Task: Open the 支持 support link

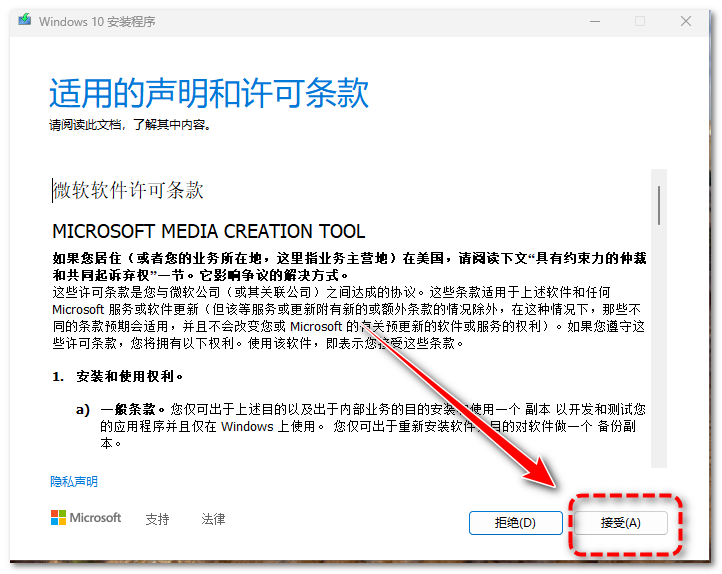Action: 157,519
